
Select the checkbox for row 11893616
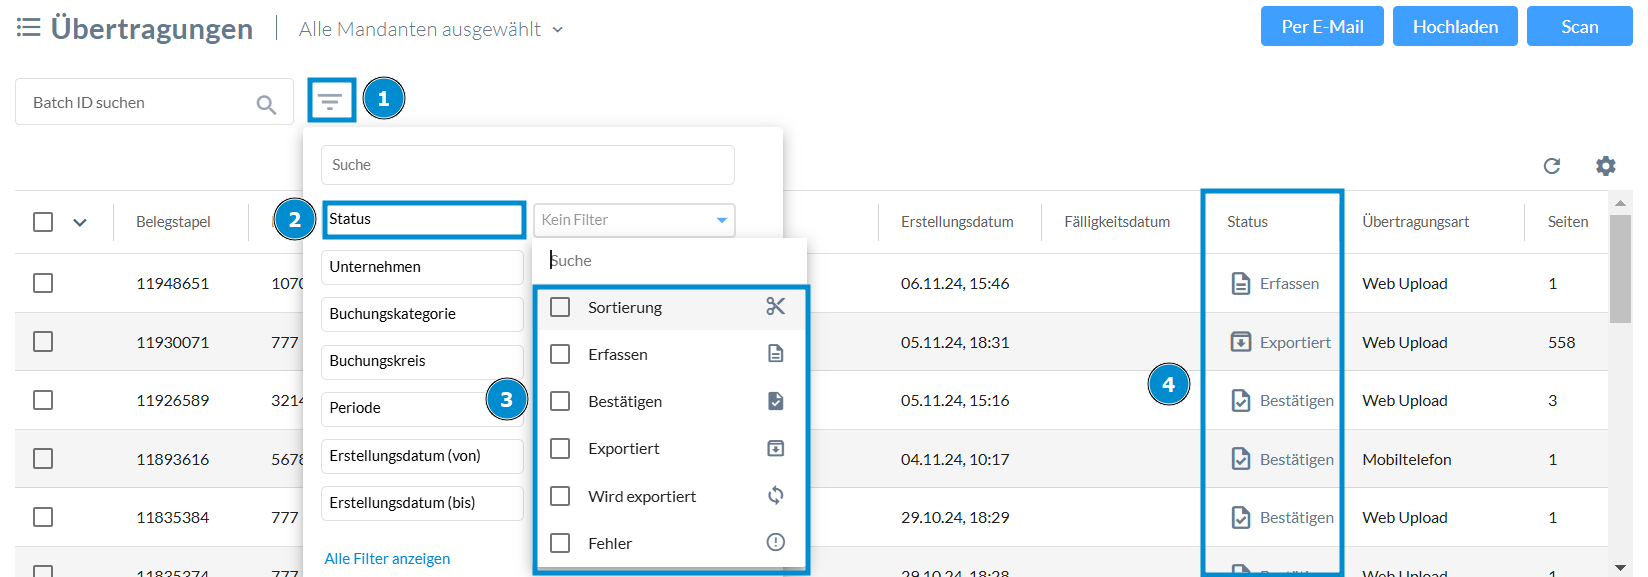(x=43, y=459)
